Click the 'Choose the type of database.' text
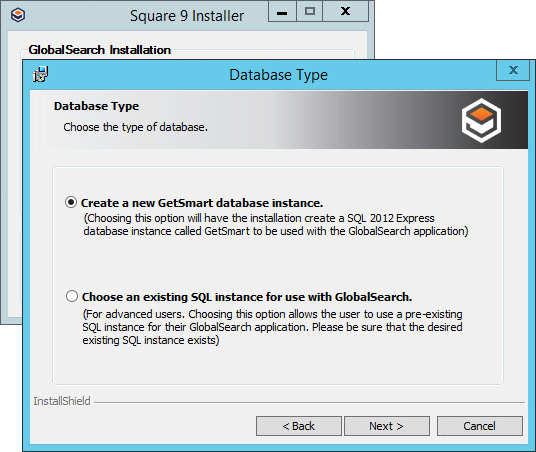The height and width of the screenshot is (452, 536). pyautogui.click(x=135, y=127)
